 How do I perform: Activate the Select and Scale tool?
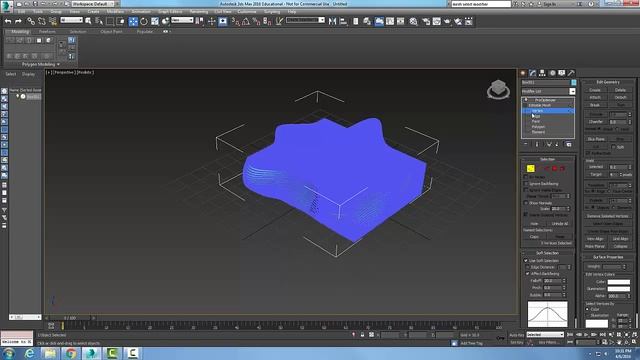[x=155, y=21]
